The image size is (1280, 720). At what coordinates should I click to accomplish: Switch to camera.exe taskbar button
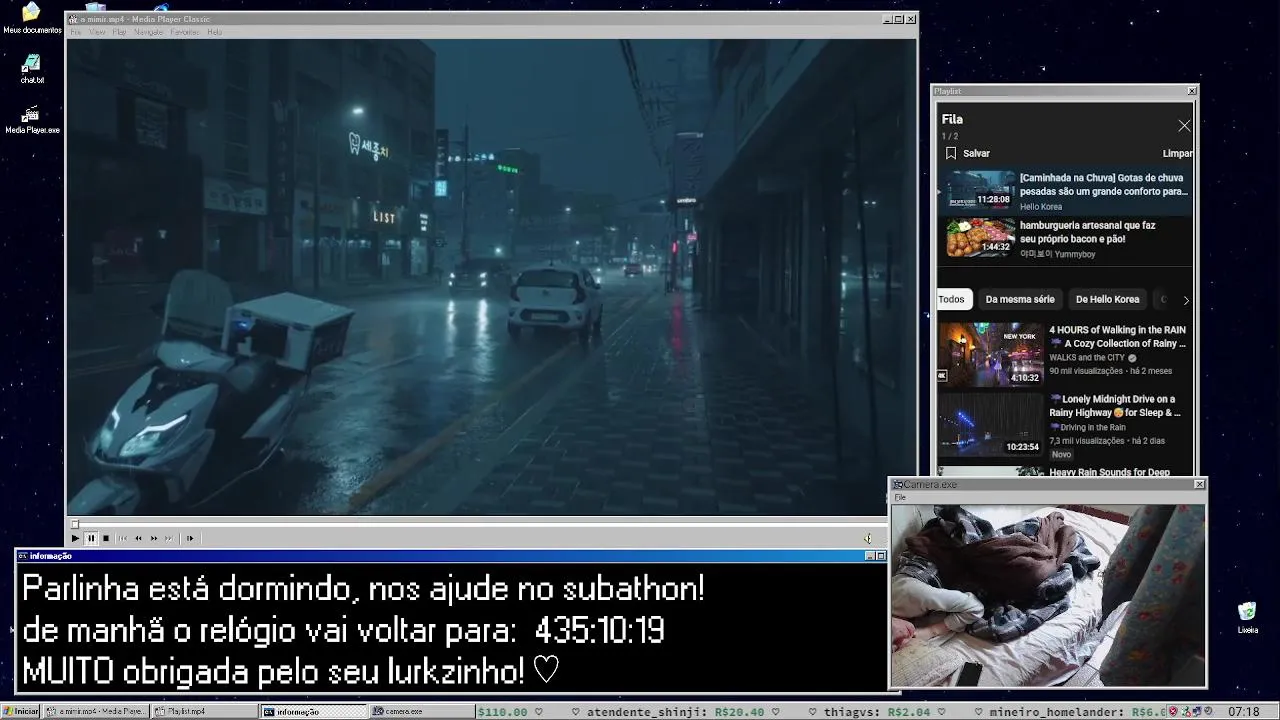(x=421, y=711)
